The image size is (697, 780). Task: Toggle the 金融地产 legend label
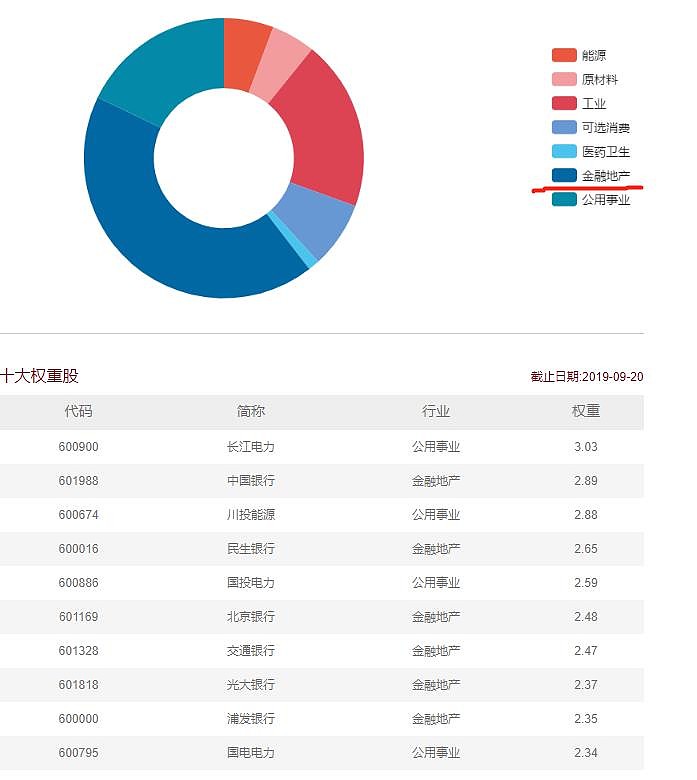pyautogui.click(x=606, y=176)
